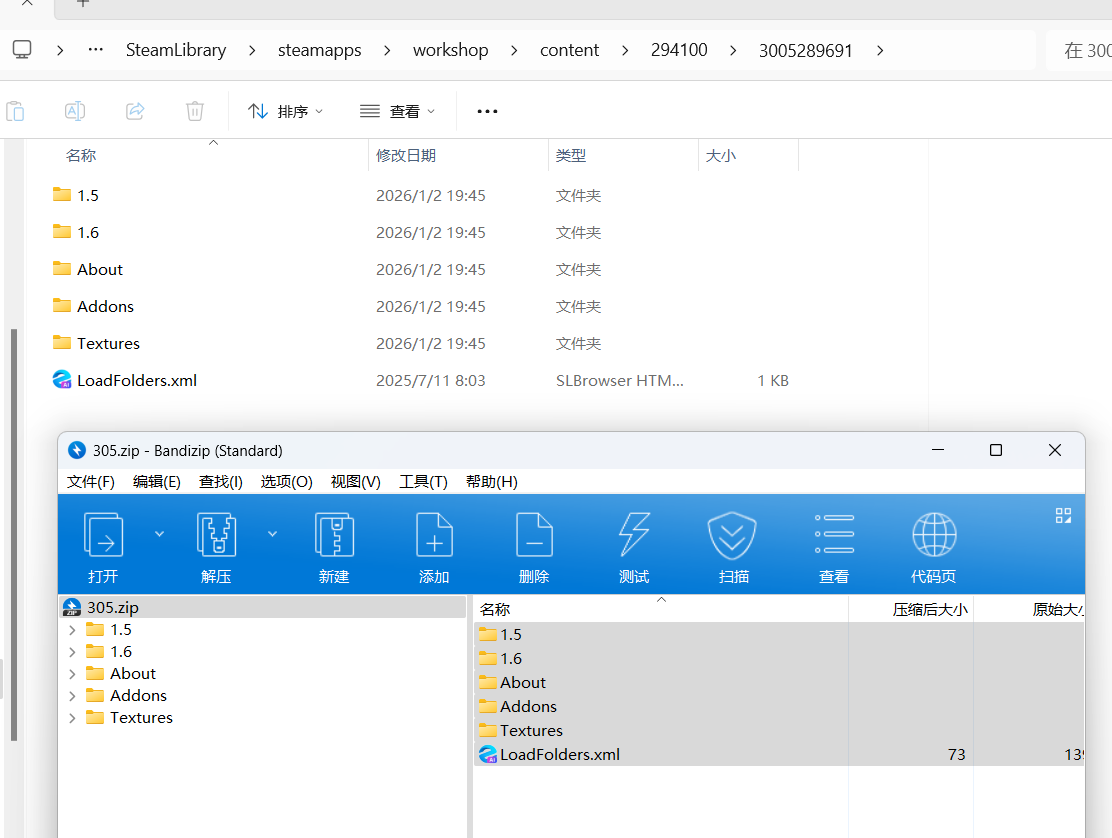Expand the 1.5 folder in archive tree
1112x838 pixels.
pyautogui.click(x=72, y=630)
